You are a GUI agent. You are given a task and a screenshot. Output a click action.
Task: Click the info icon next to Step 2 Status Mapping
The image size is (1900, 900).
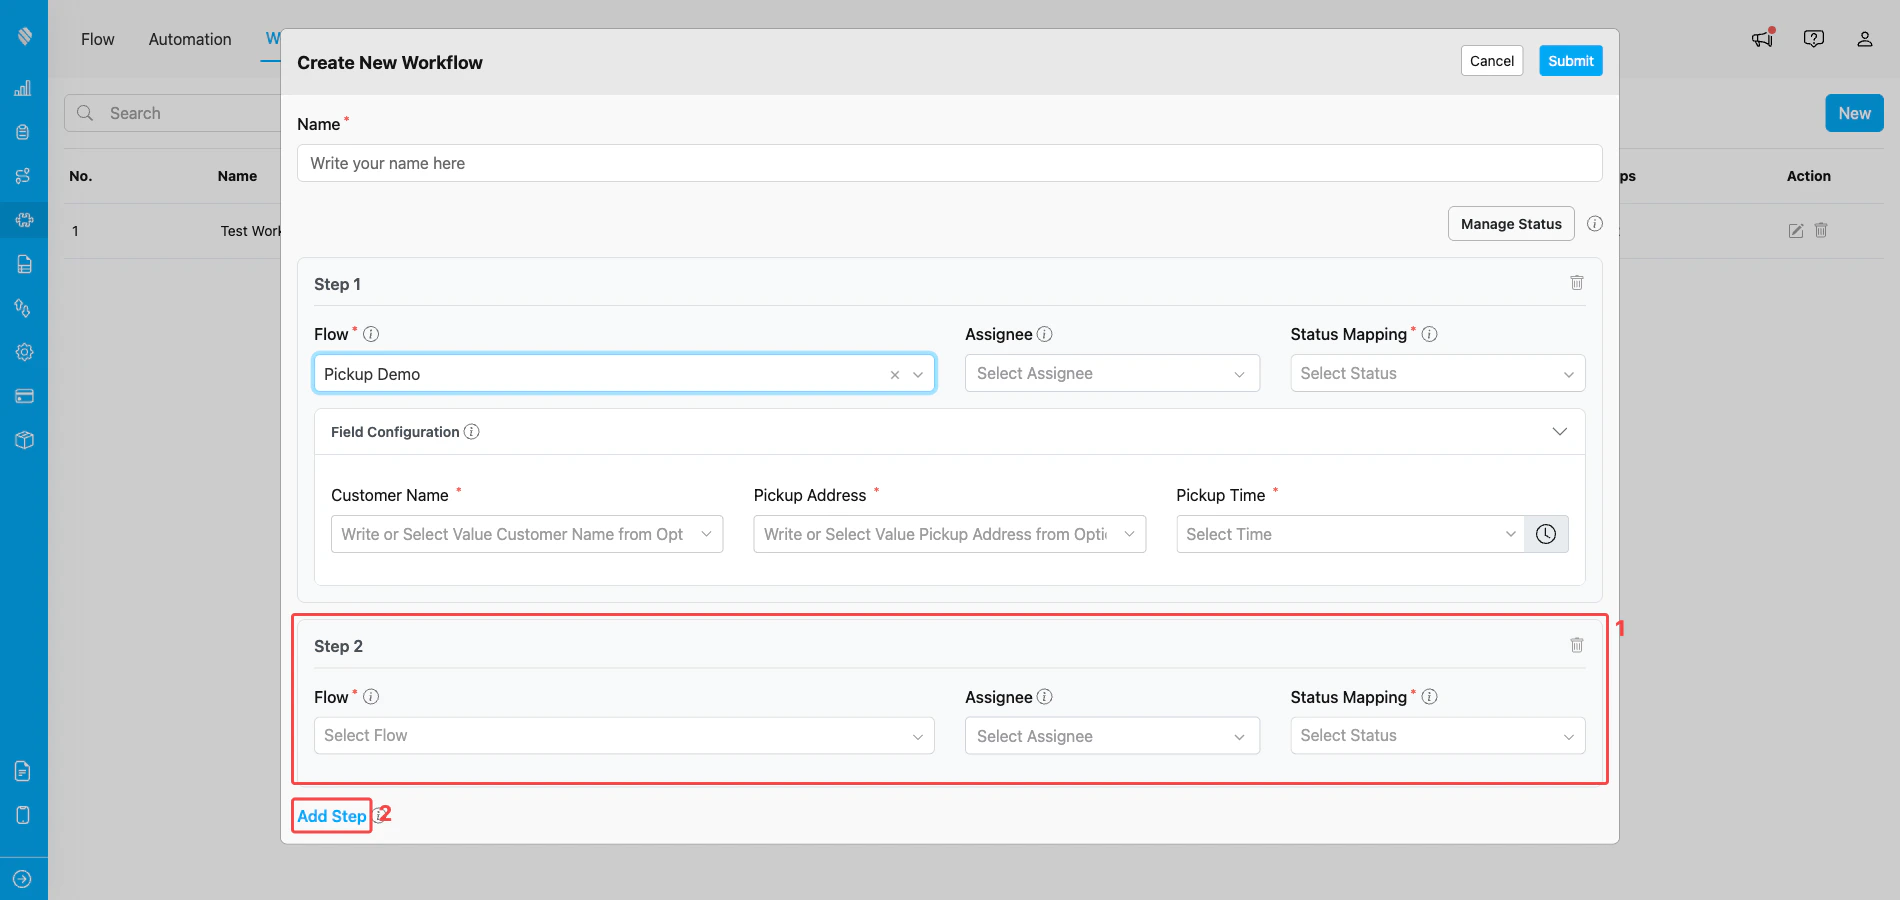[1430, 697]
